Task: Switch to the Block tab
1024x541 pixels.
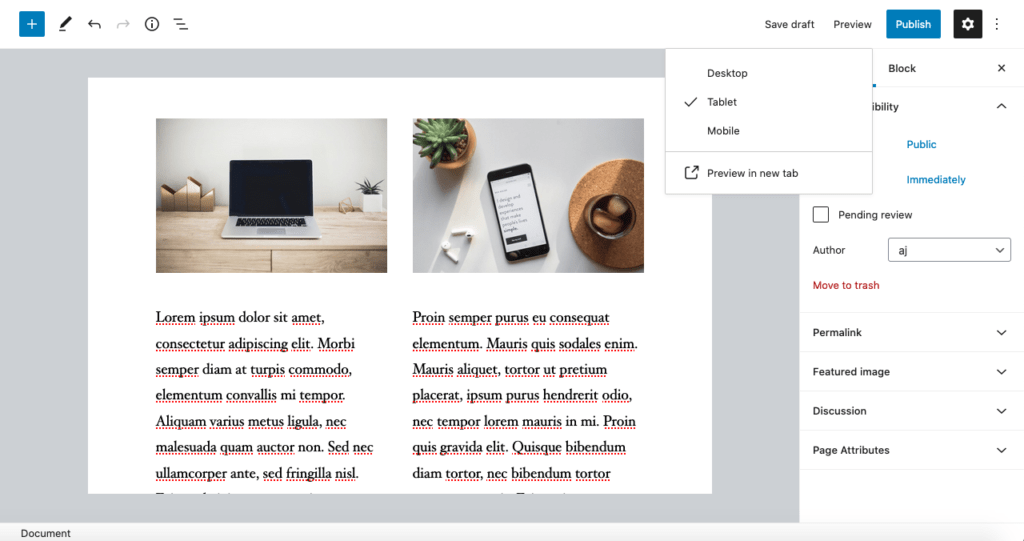Action: pos(901,68)
